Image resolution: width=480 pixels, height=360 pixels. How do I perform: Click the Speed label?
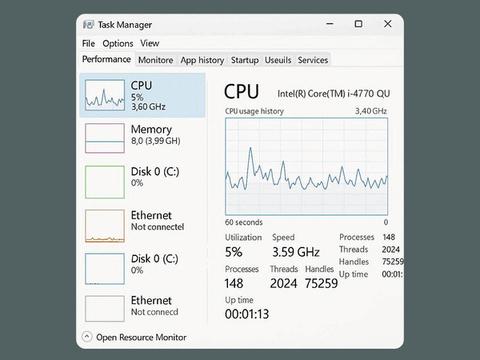coord(283,237)
